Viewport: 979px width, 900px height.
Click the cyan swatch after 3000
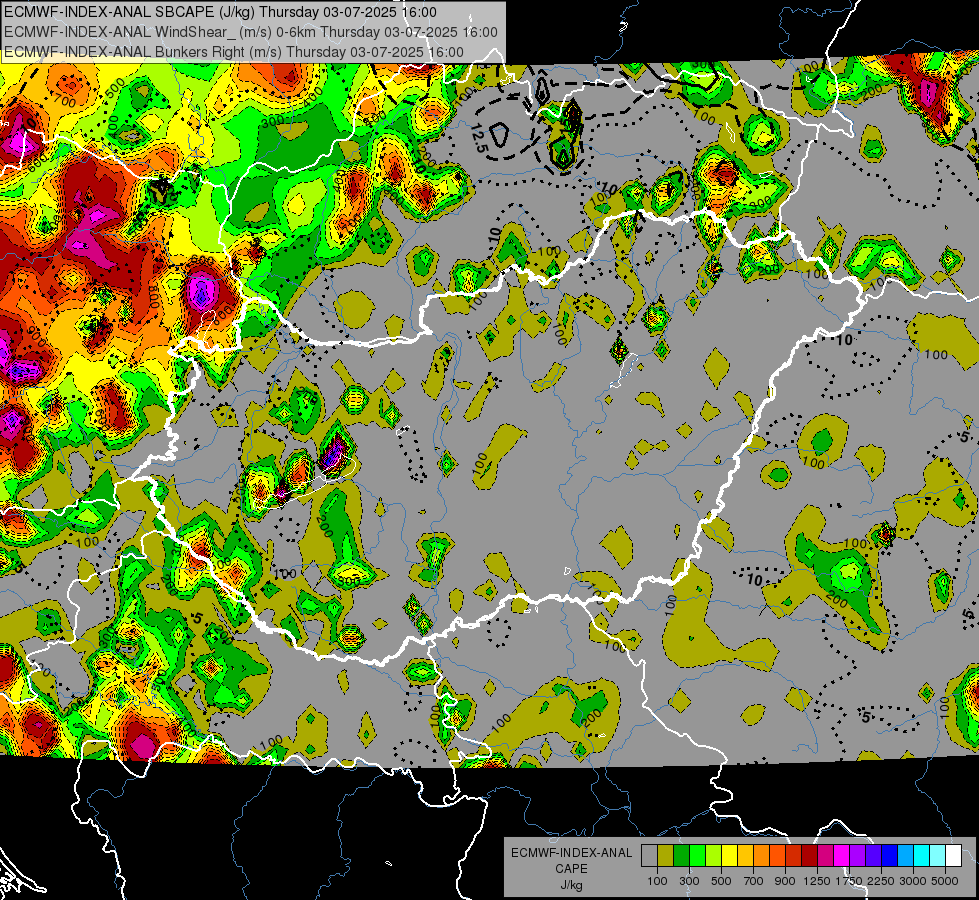pyautogui.click(x=922, y=855)
